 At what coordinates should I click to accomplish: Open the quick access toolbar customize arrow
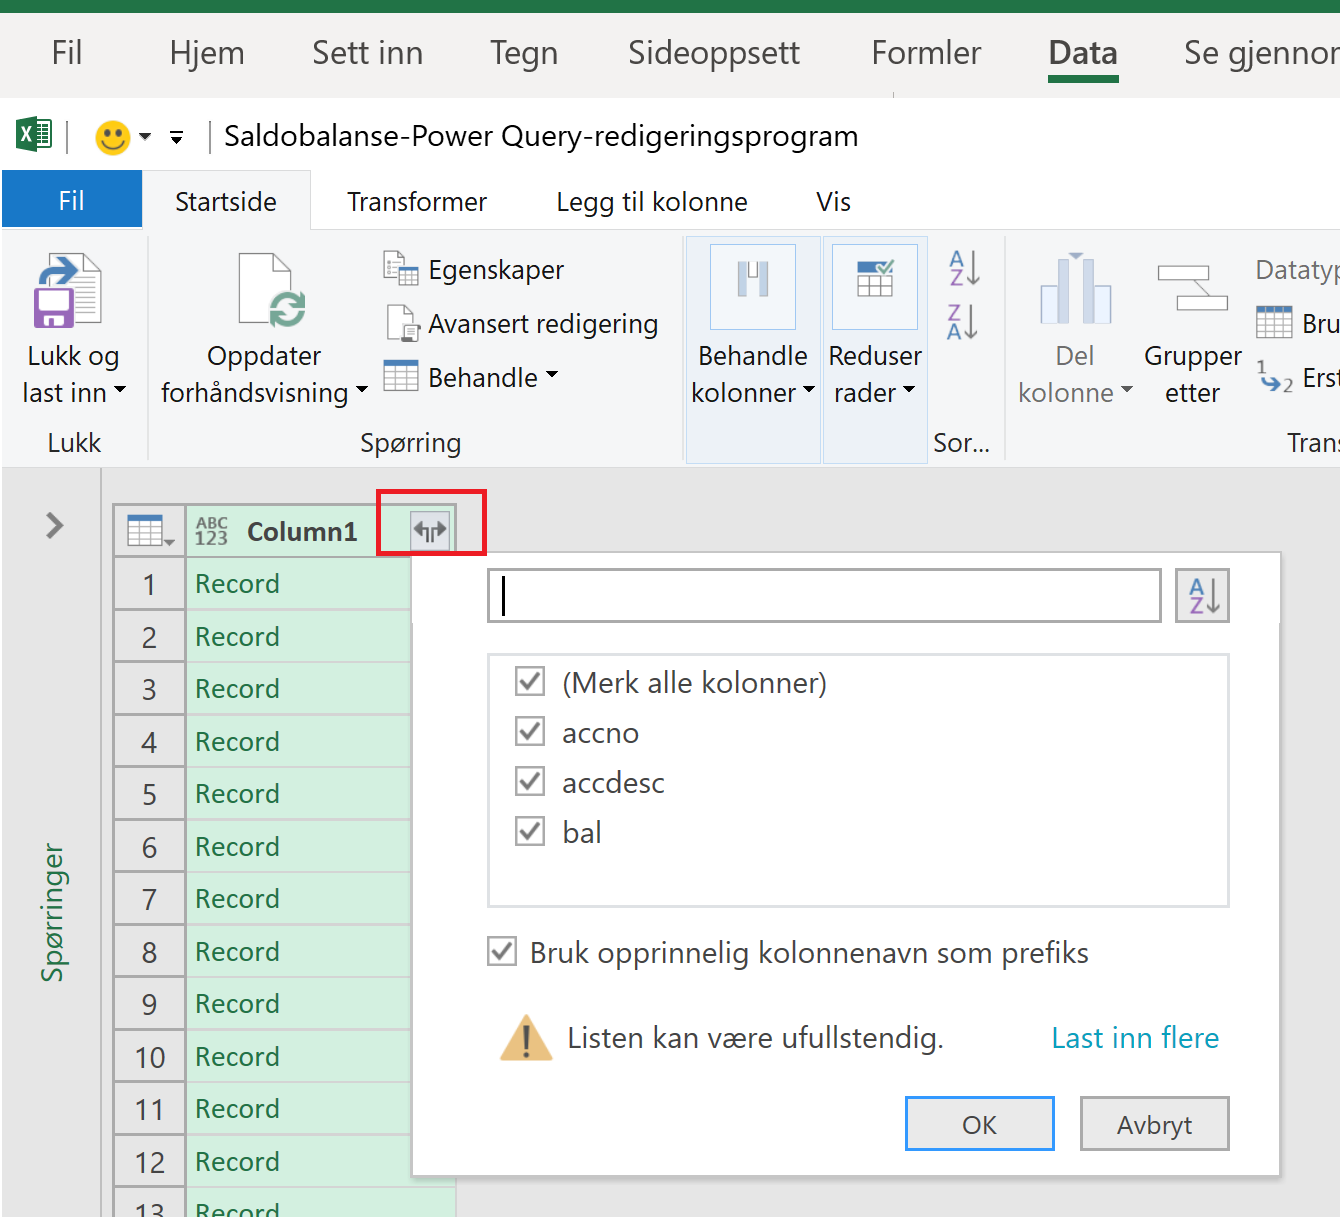[177, 137]
